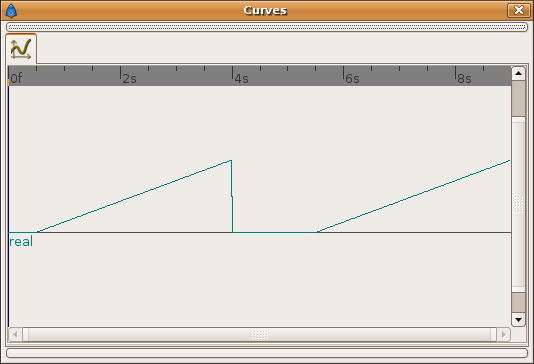Click the 'real' curve label

click(x=21, y=241)
